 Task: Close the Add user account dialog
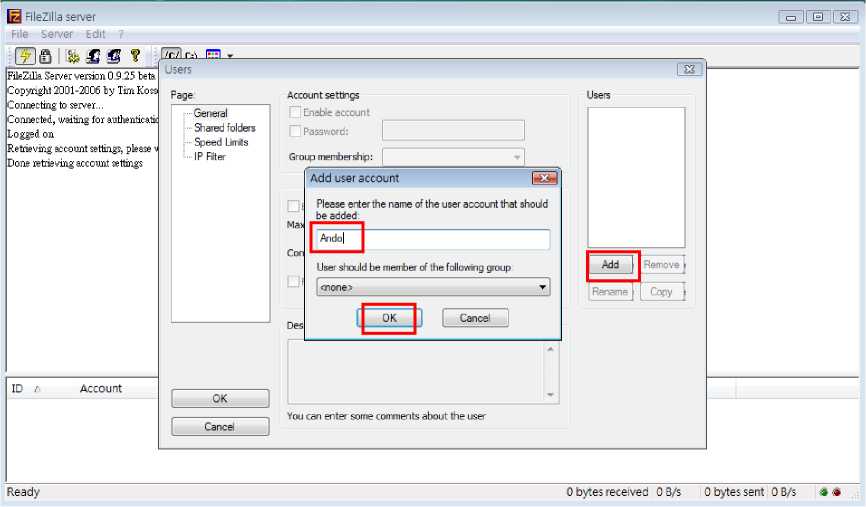point(544,178)
